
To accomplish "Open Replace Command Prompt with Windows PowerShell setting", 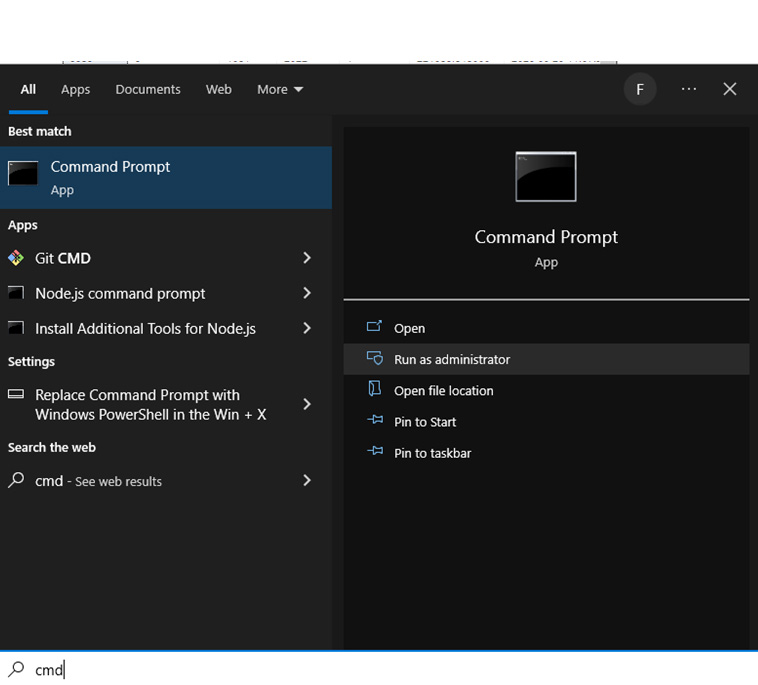I will click(x=166, y=404).
